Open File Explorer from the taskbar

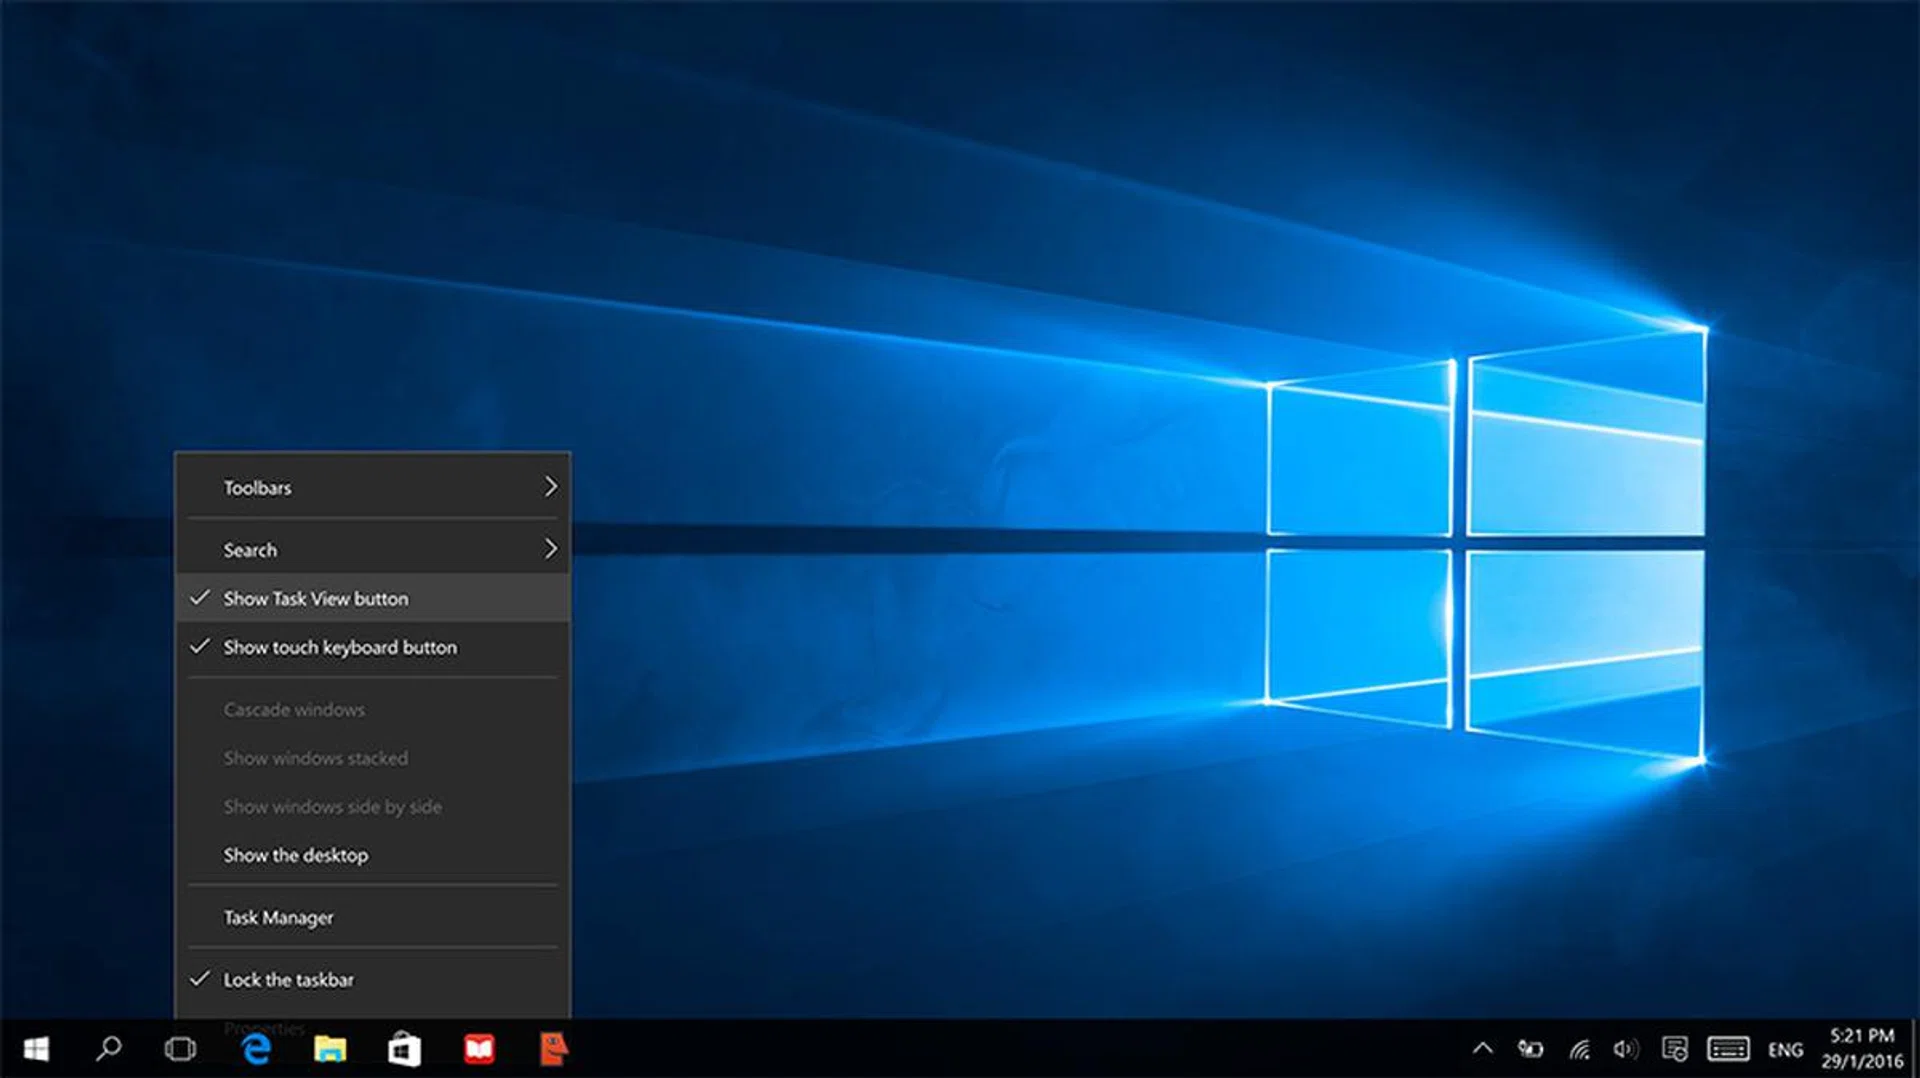330,1048
